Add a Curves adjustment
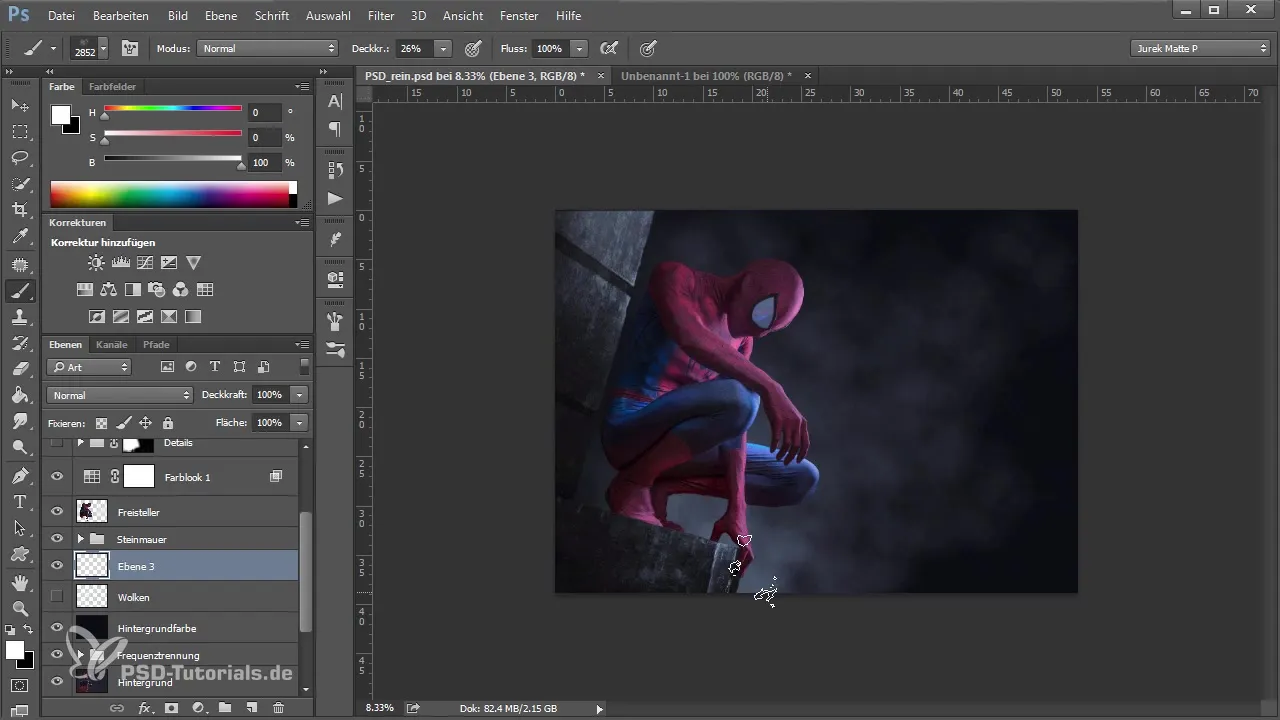Image resolution: width=1280 pixels, height=720 pixels. (x=145, y=263)
